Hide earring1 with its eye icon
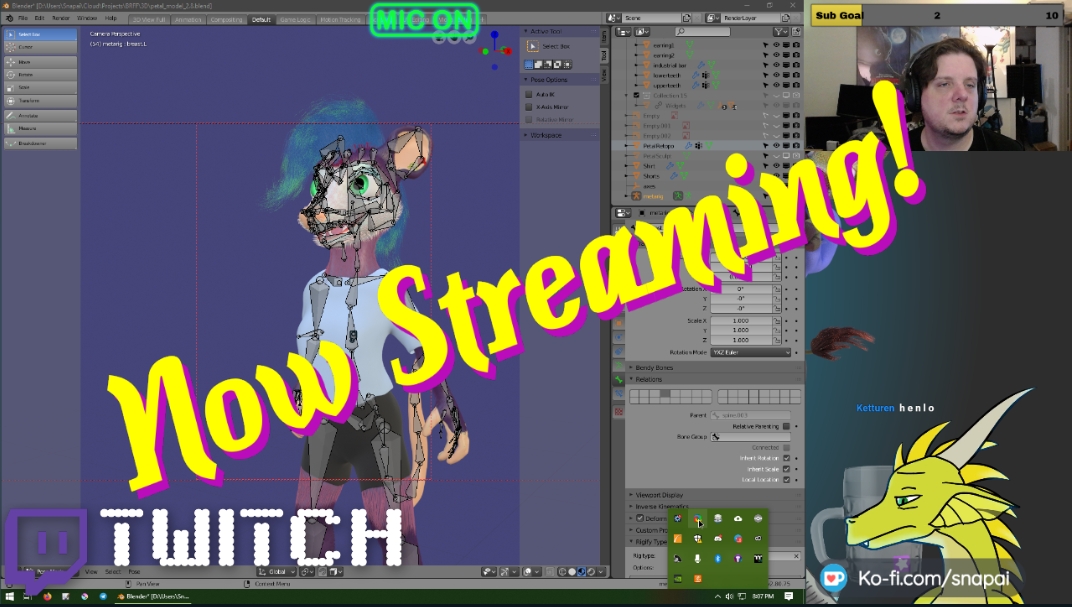1072x607 pixels. point(776,45)
